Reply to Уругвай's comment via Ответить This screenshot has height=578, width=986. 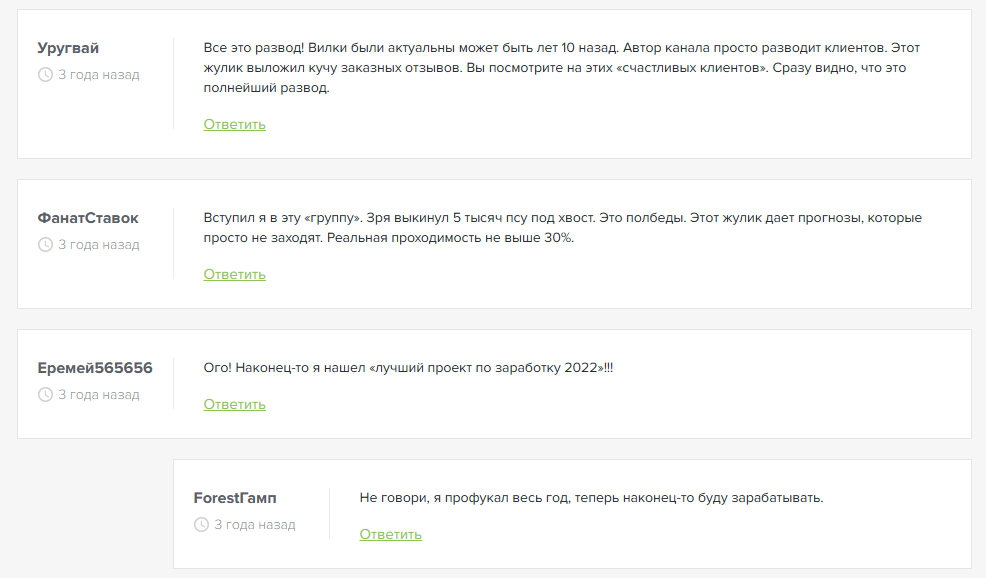point(233,124)
